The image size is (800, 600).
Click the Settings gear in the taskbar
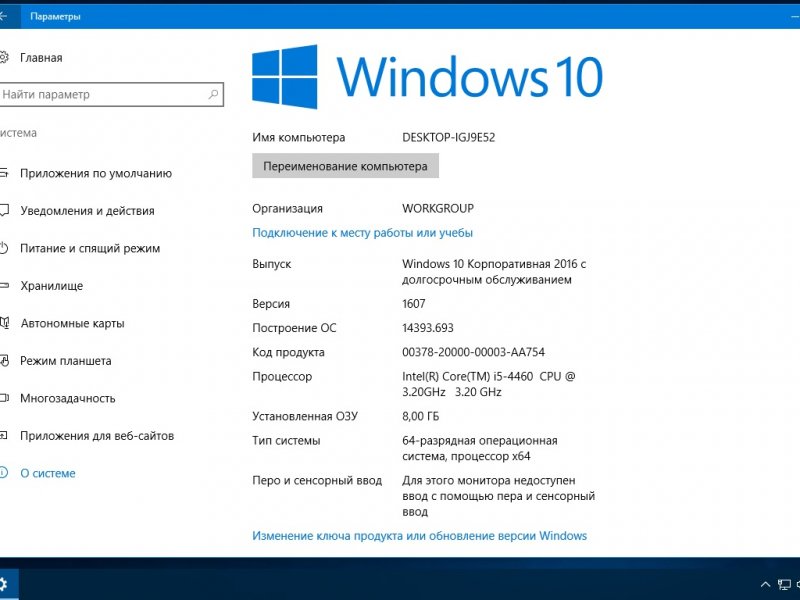click(x=4, y=585)
